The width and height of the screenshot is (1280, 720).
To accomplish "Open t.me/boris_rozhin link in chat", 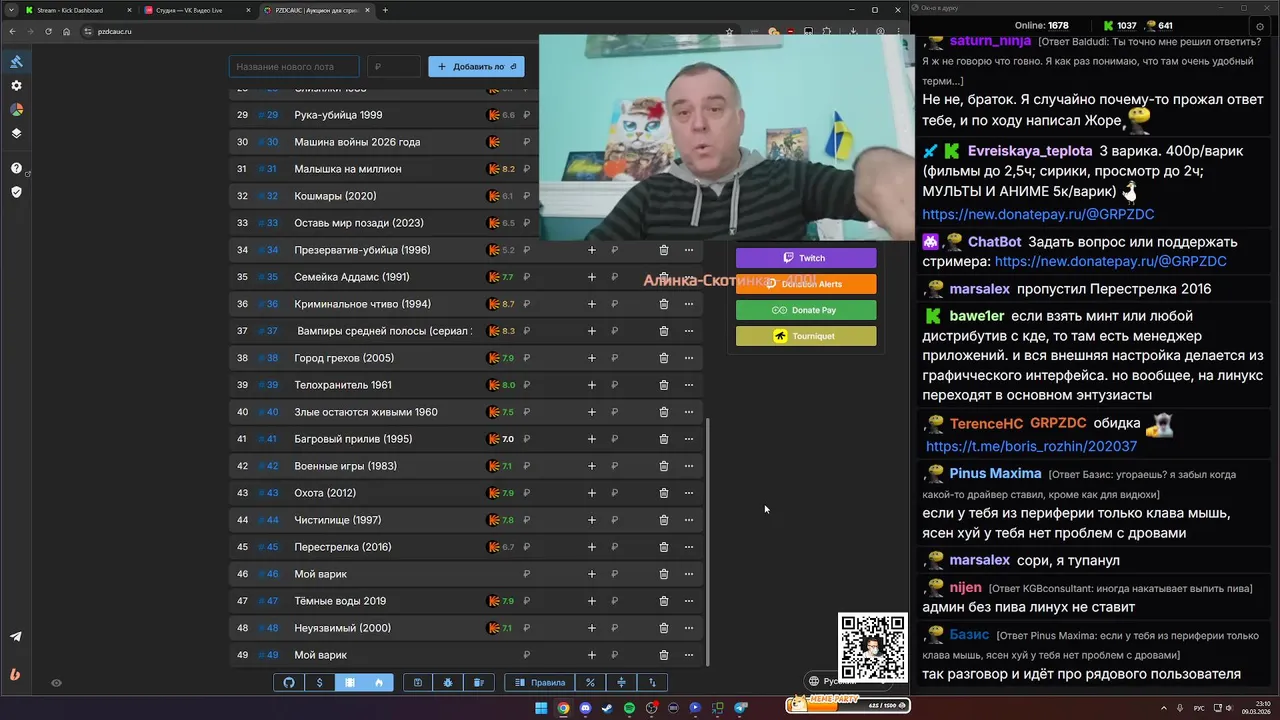I will (1031, 447).
